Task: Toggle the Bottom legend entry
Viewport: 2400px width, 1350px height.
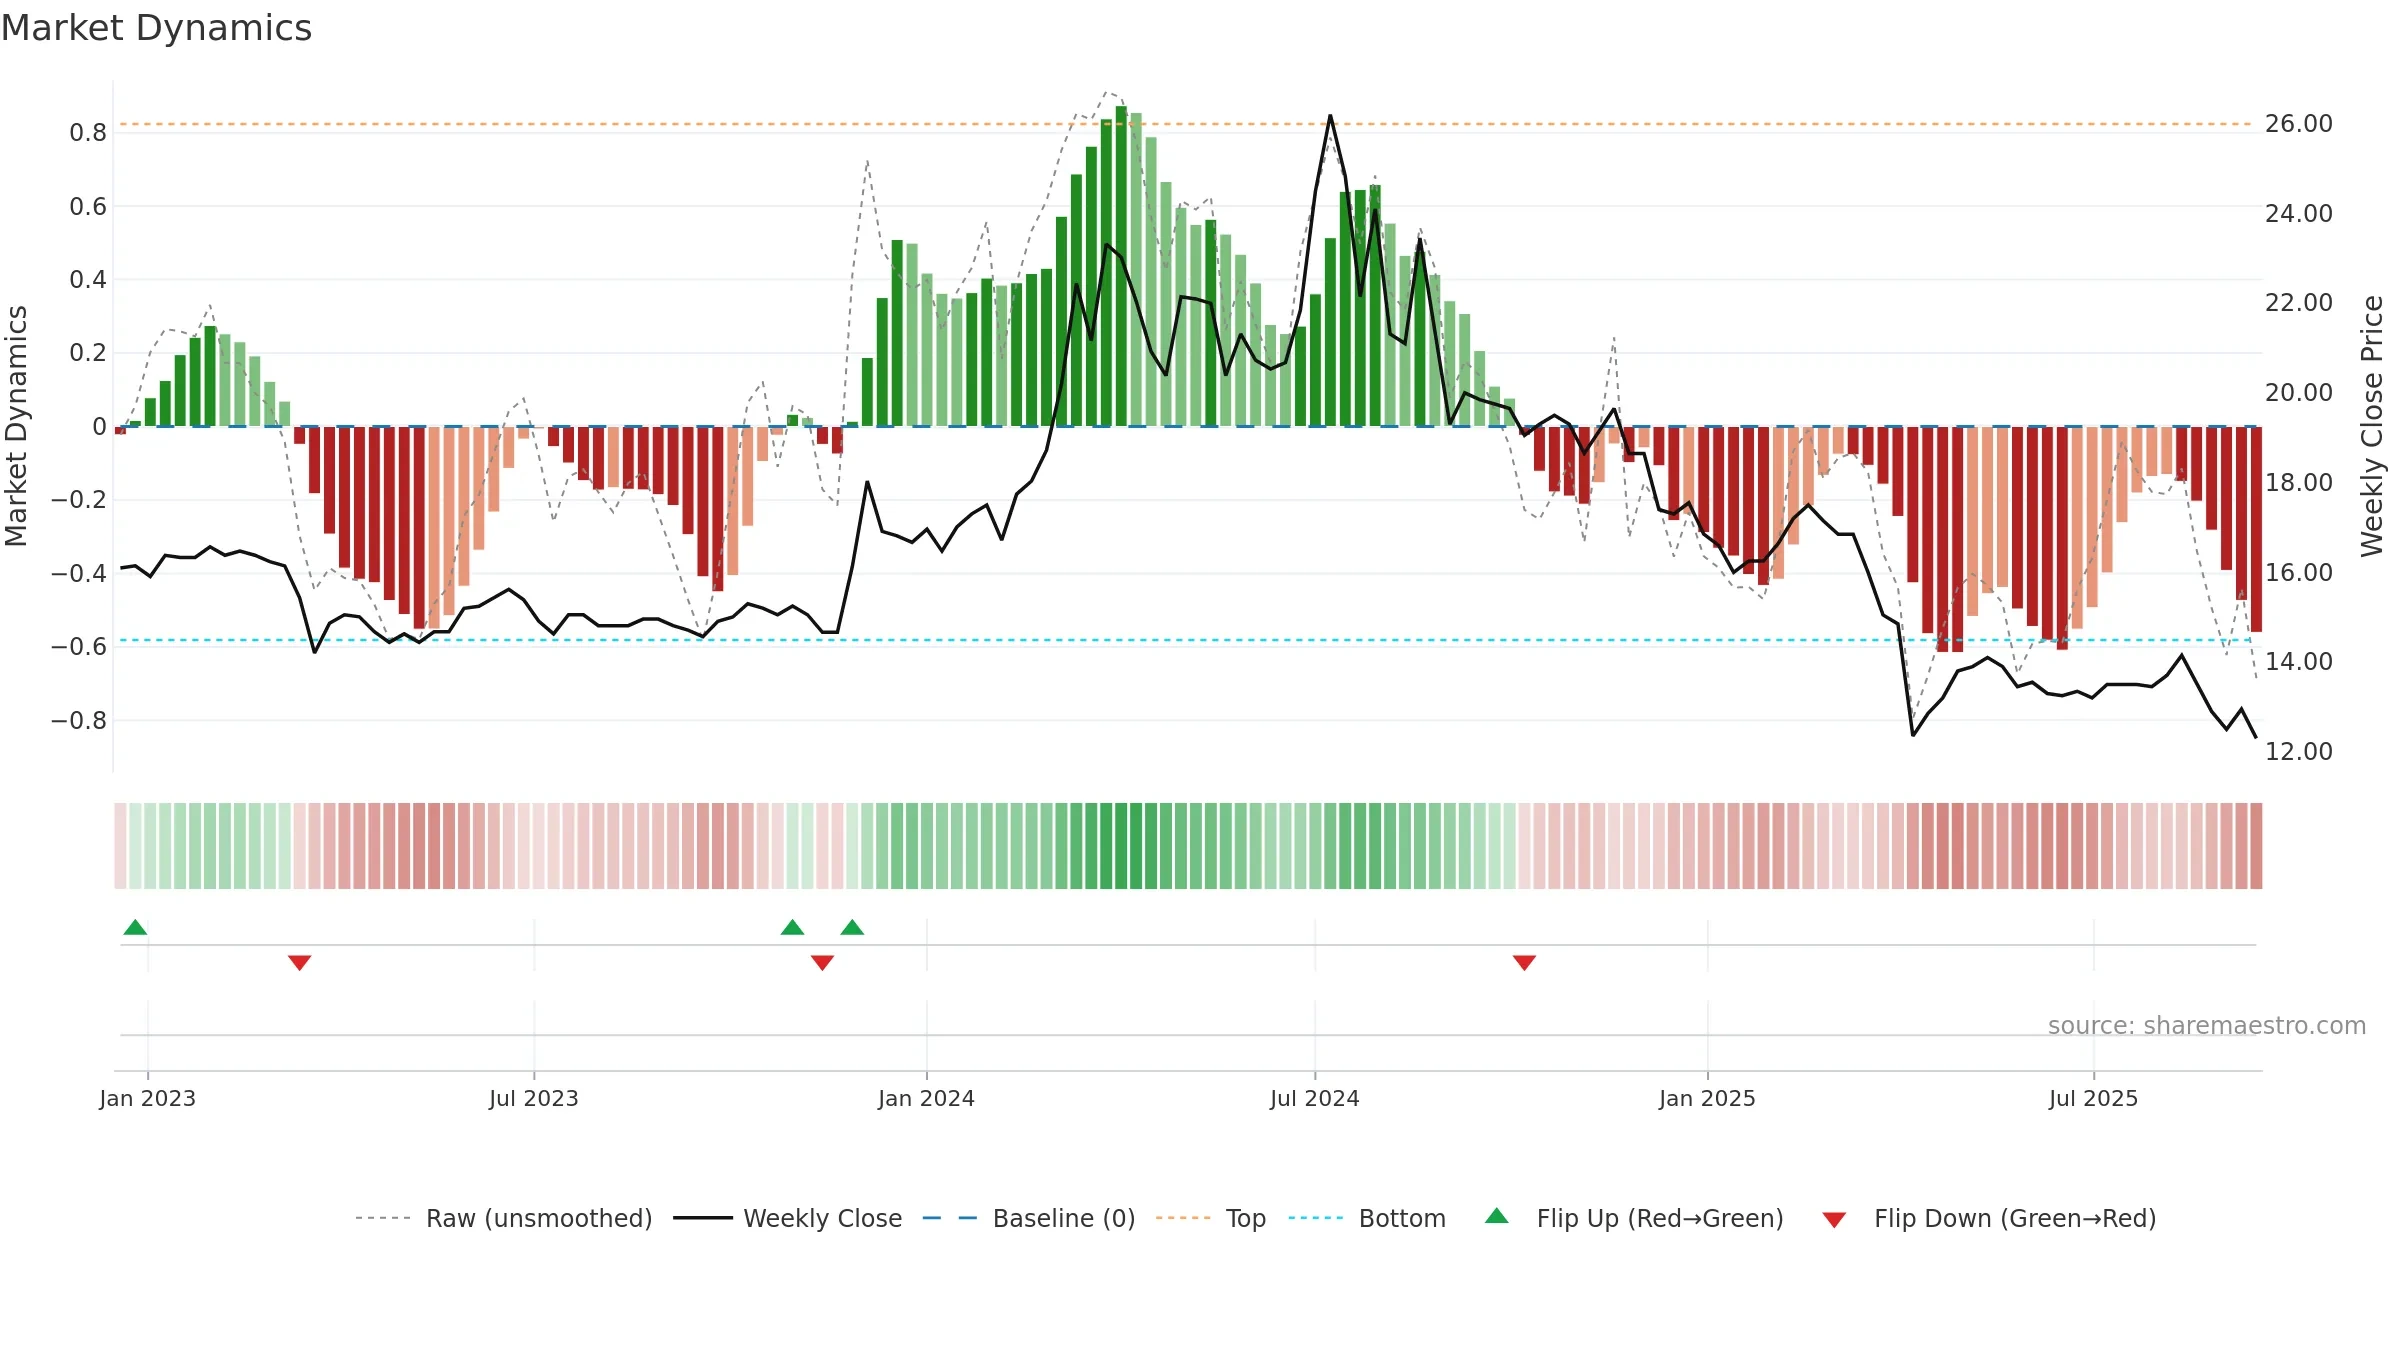Action: pos(1367,1218)
